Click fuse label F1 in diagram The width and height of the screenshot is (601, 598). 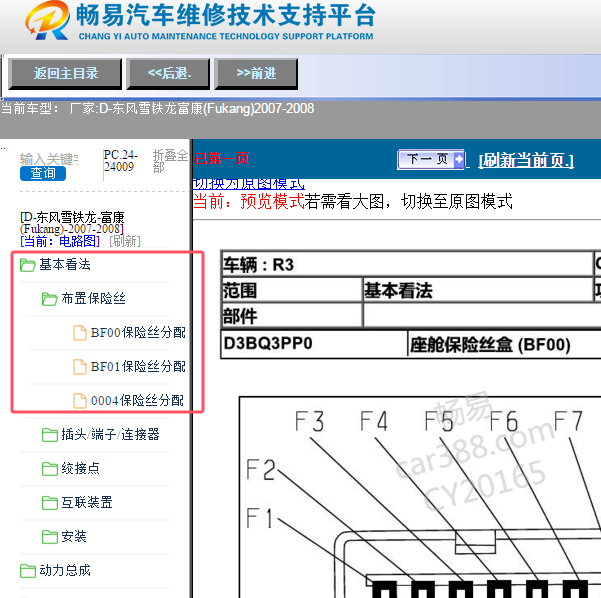[259, 518]
